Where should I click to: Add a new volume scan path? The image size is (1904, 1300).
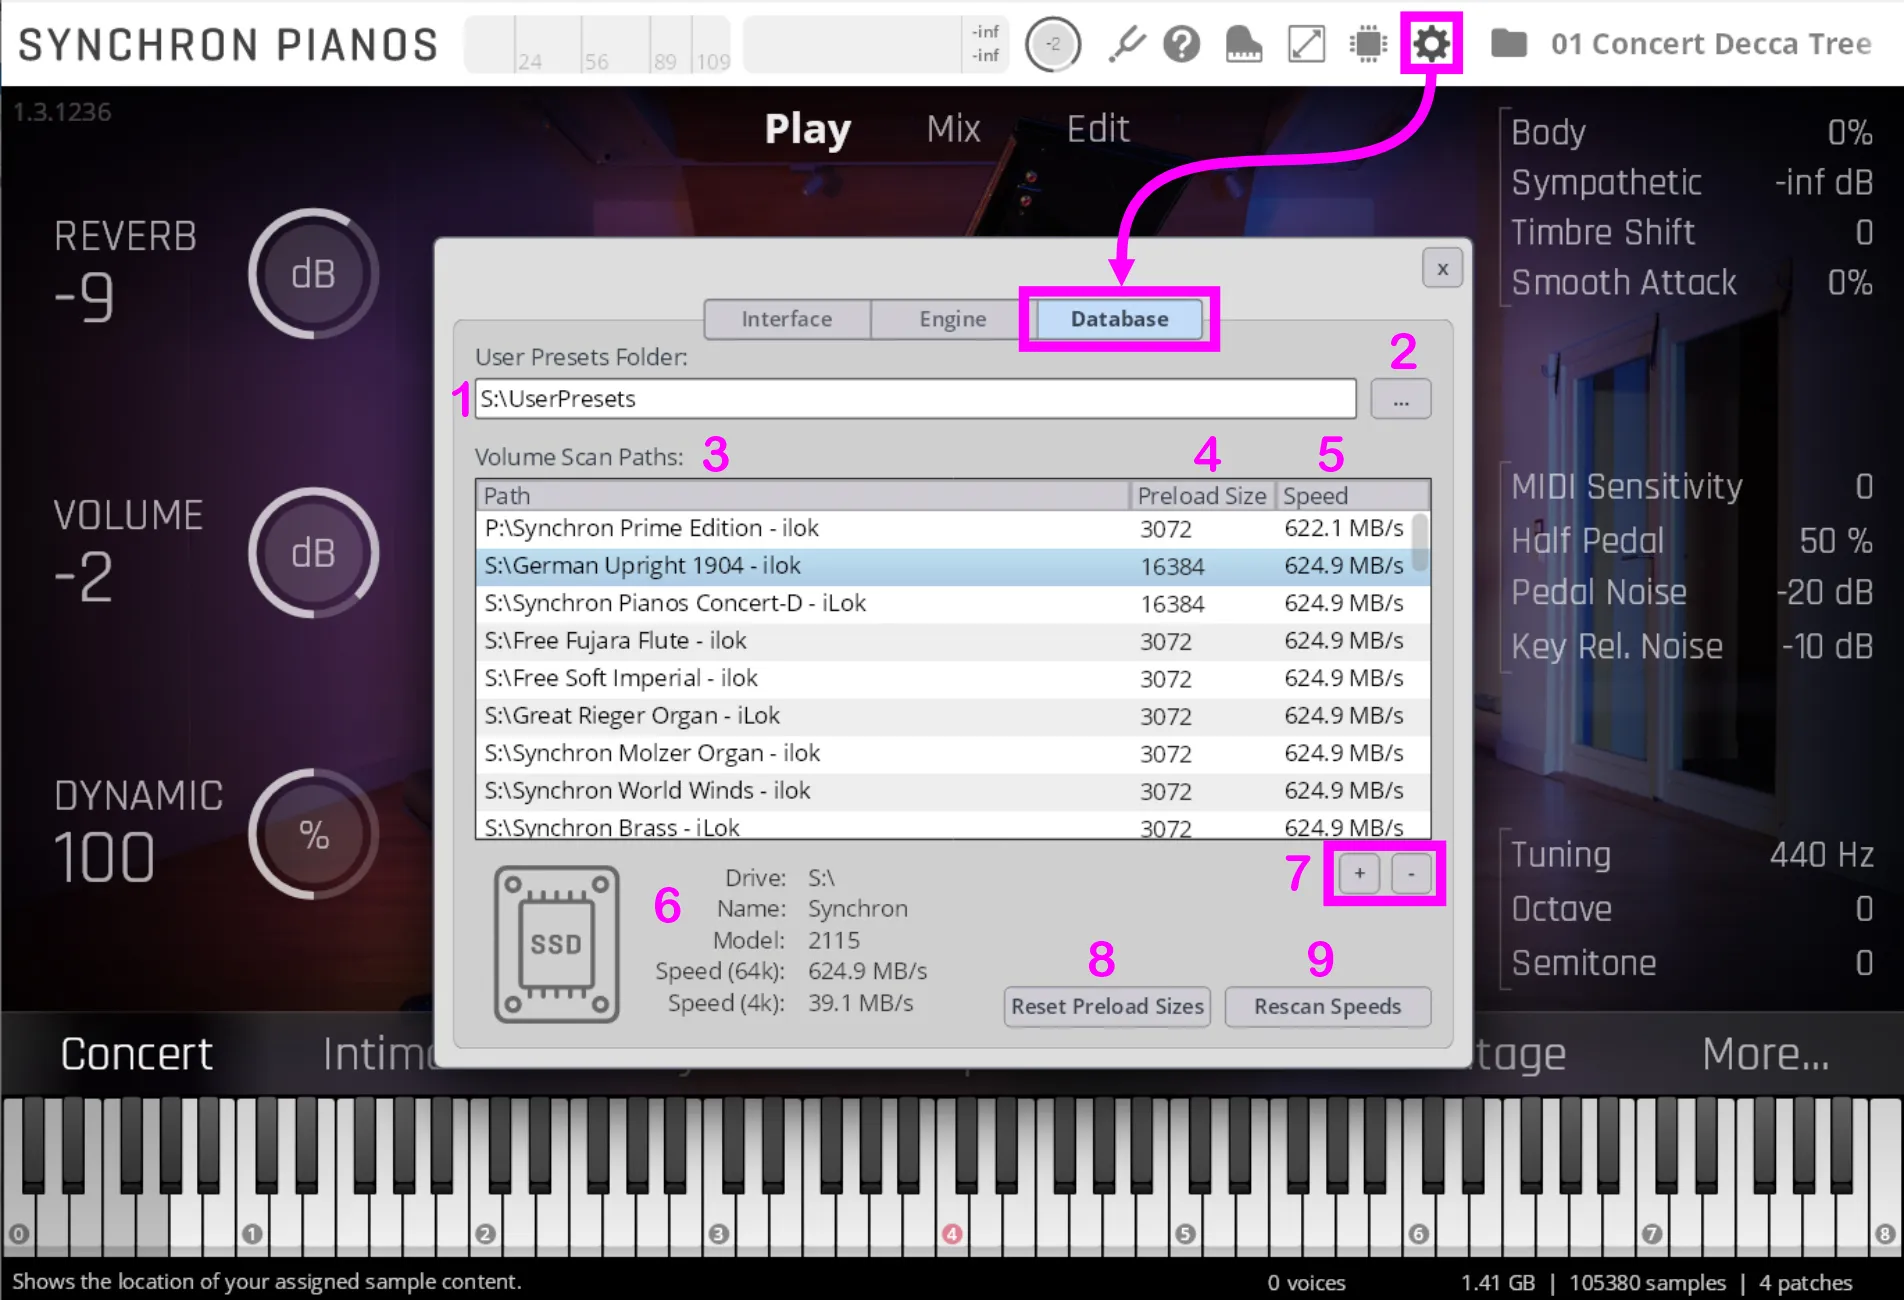coord(1359,874)
